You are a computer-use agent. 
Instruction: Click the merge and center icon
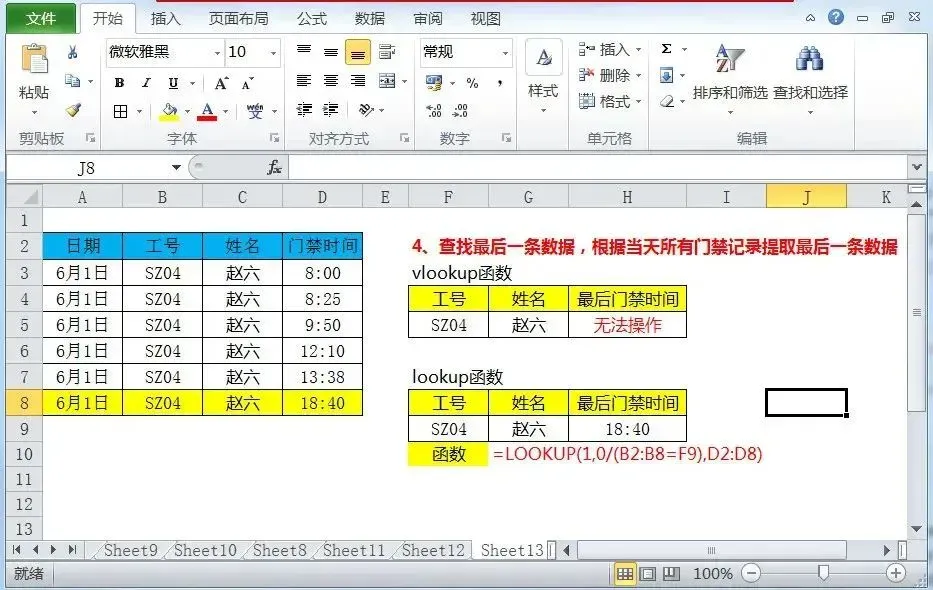[387, 81]
